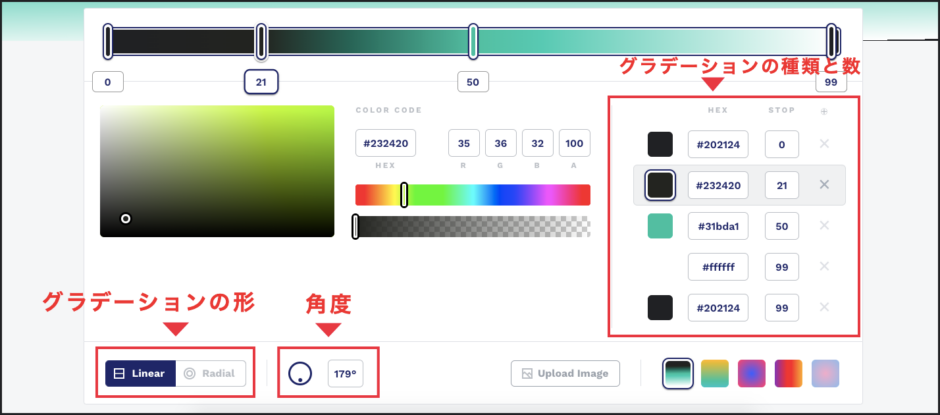Screen dimensions: 940x415
Task: Edit STOP value 50 in the list
Action: tap(782, 226)
